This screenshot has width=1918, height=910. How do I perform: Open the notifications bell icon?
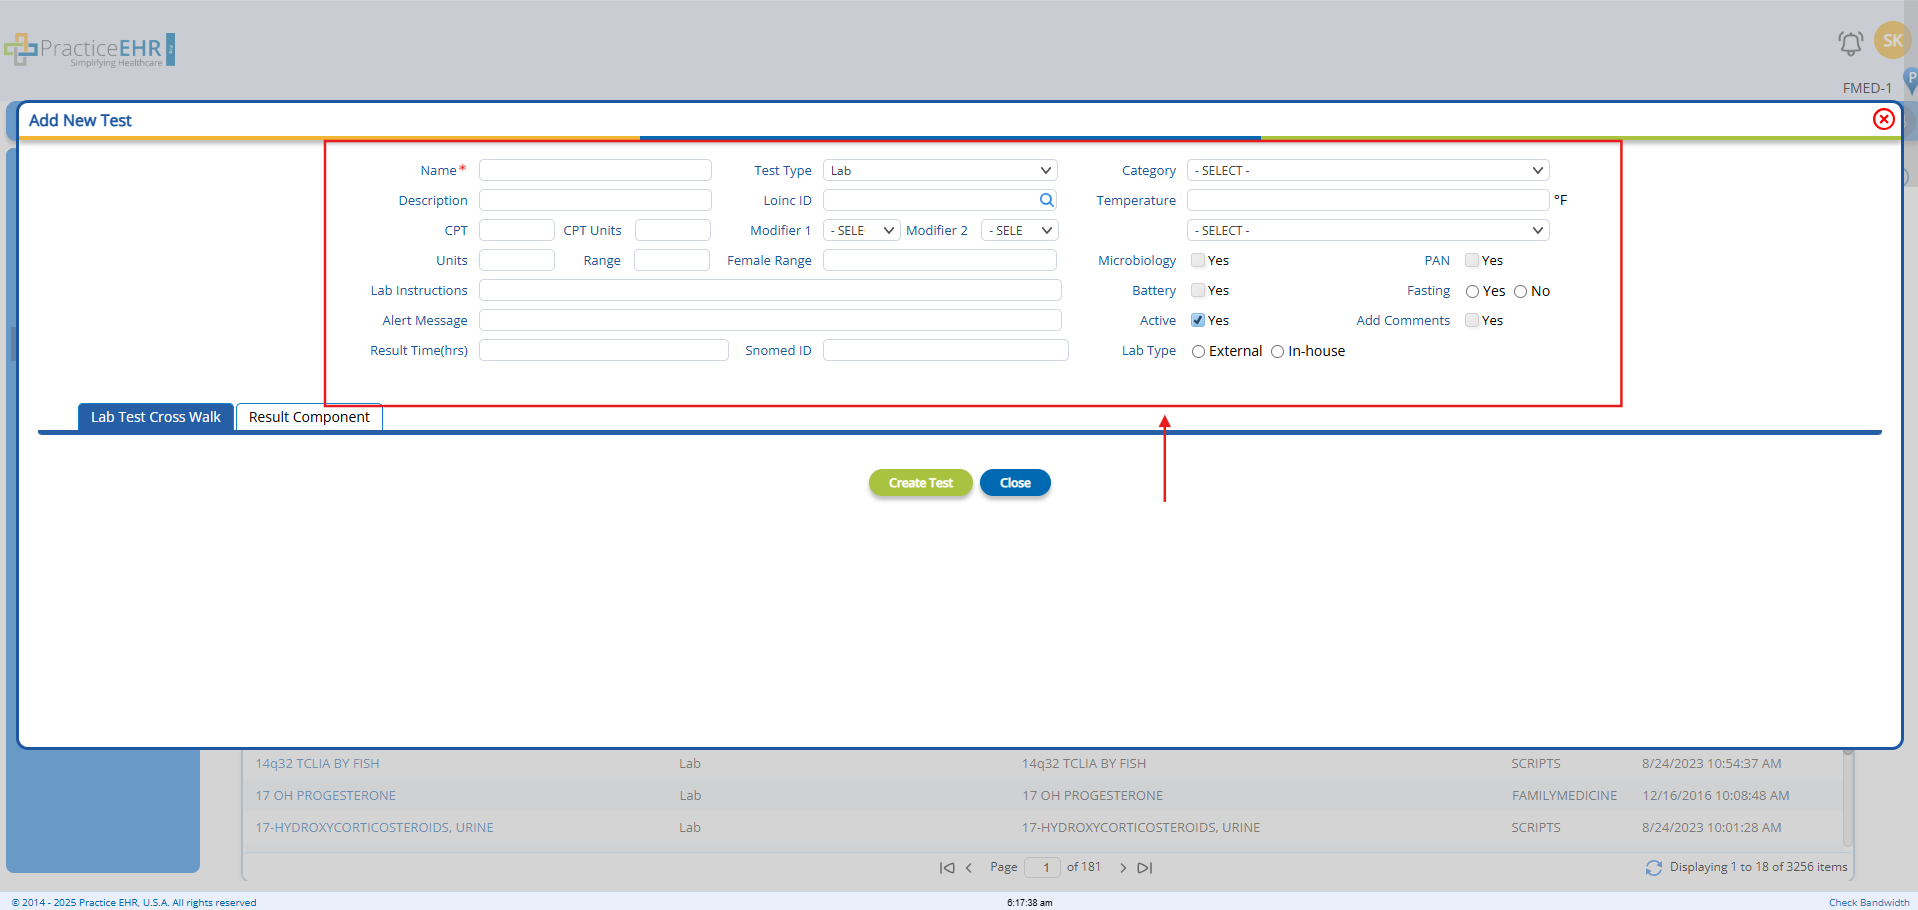pos(1850,43)
